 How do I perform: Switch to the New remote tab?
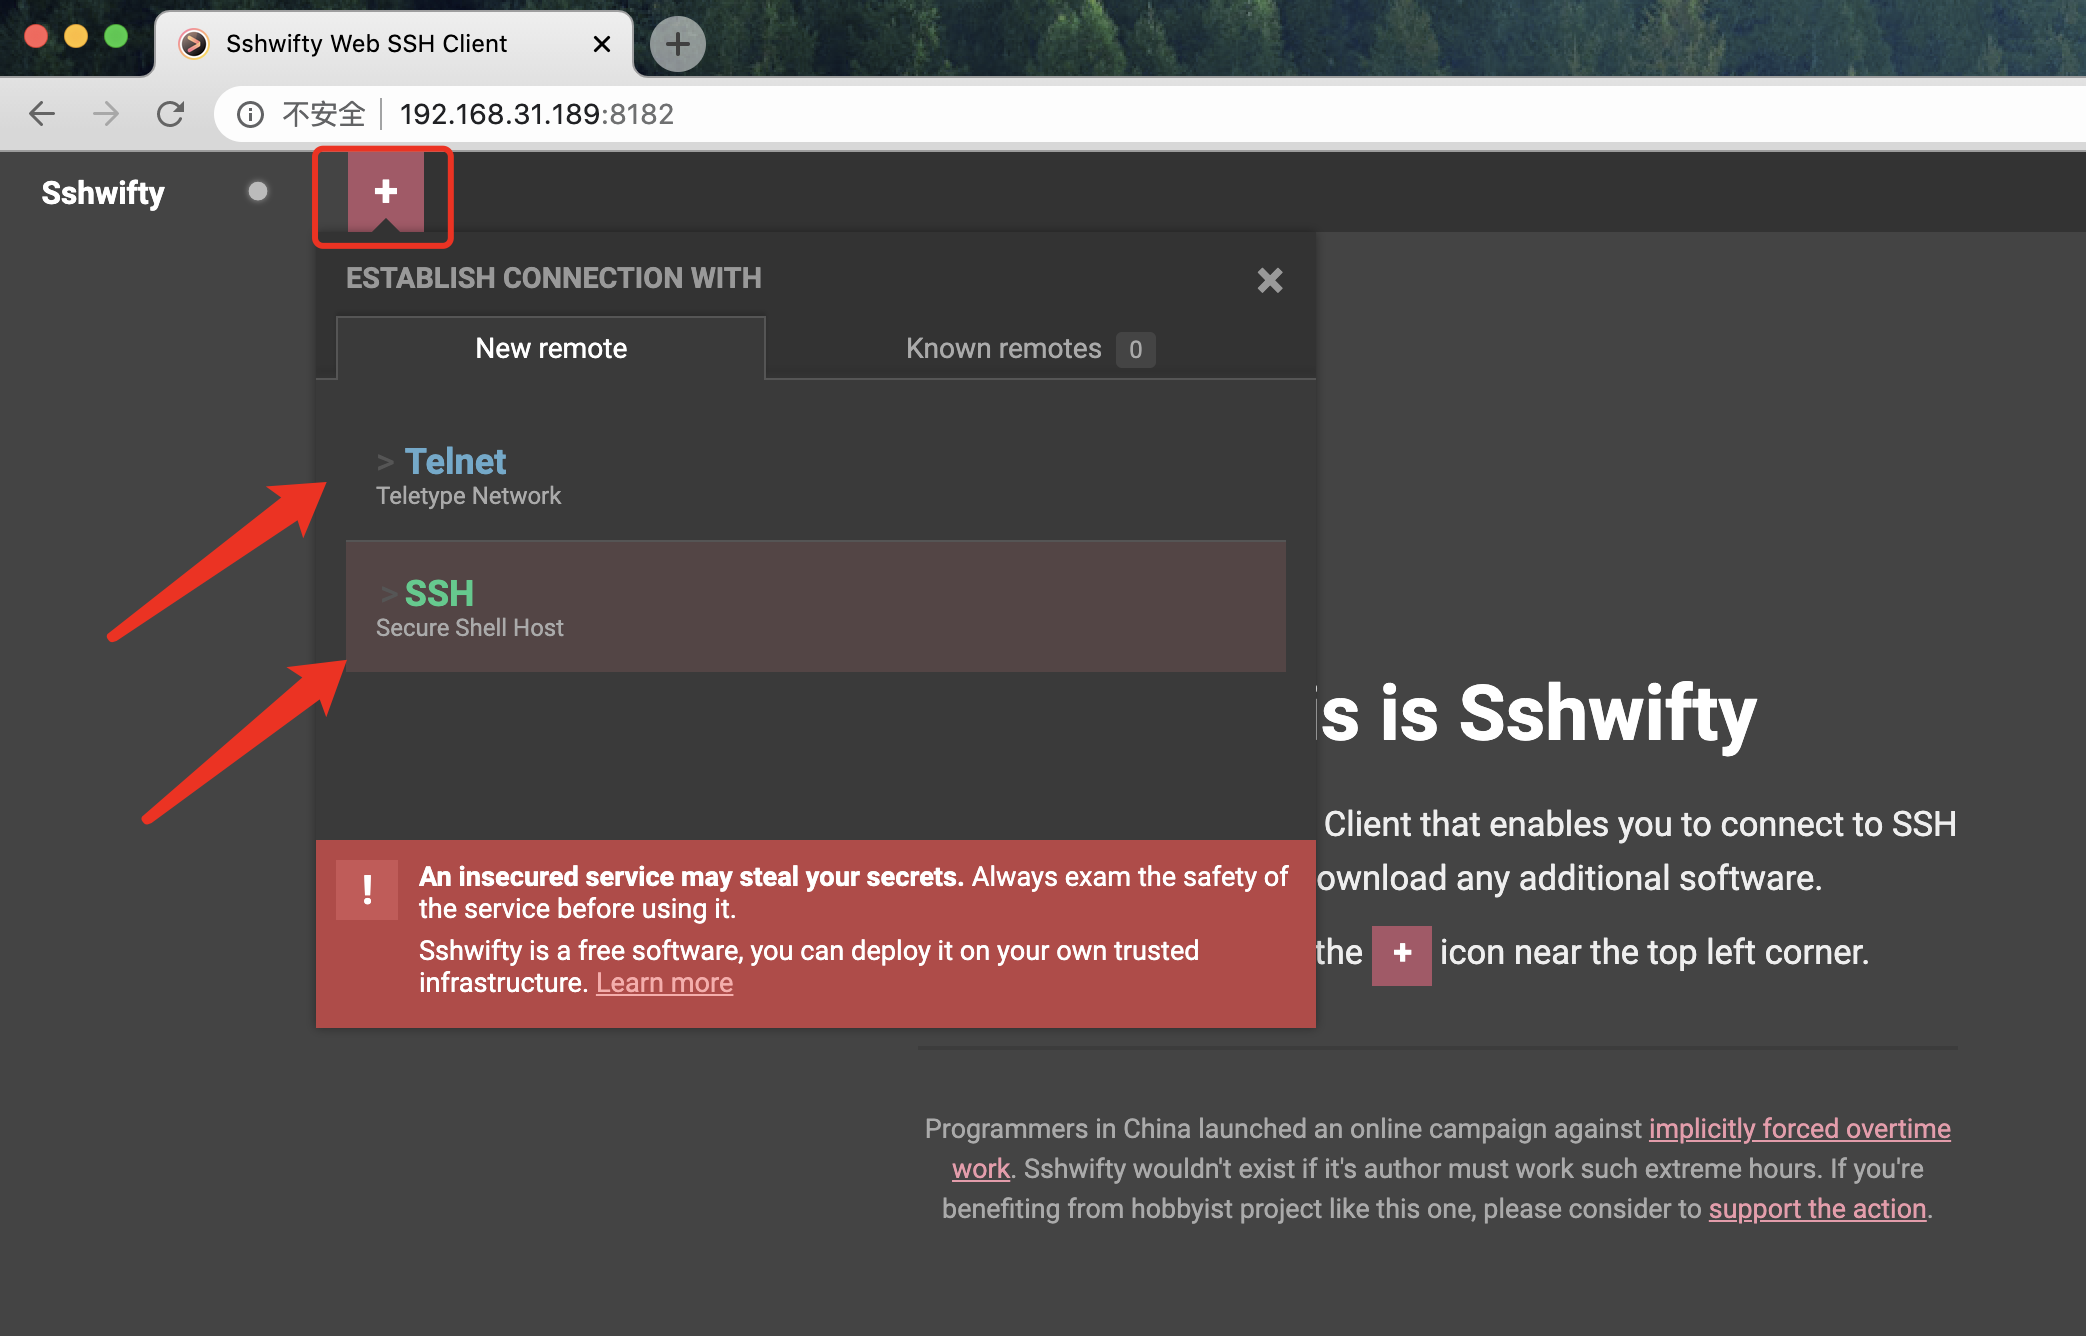(551, 348)
